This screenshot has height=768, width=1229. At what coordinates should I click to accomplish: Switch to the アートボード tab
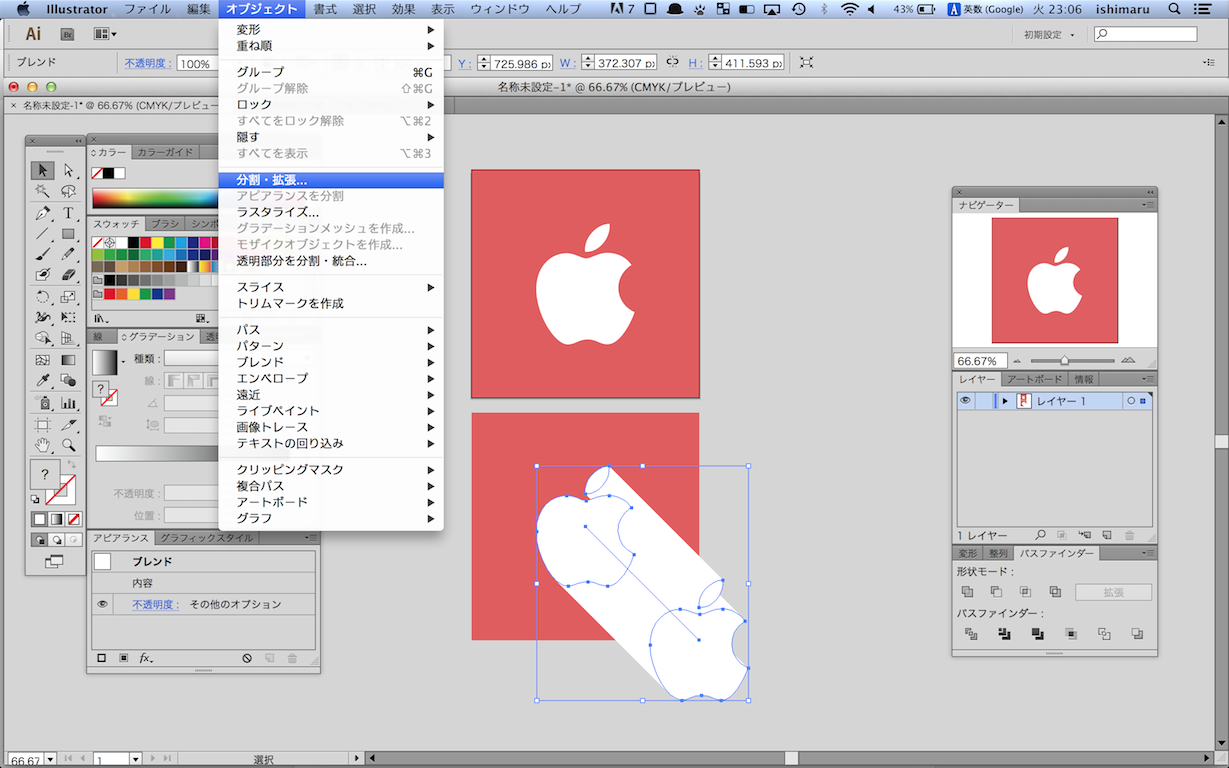(x=1034, y=379)
